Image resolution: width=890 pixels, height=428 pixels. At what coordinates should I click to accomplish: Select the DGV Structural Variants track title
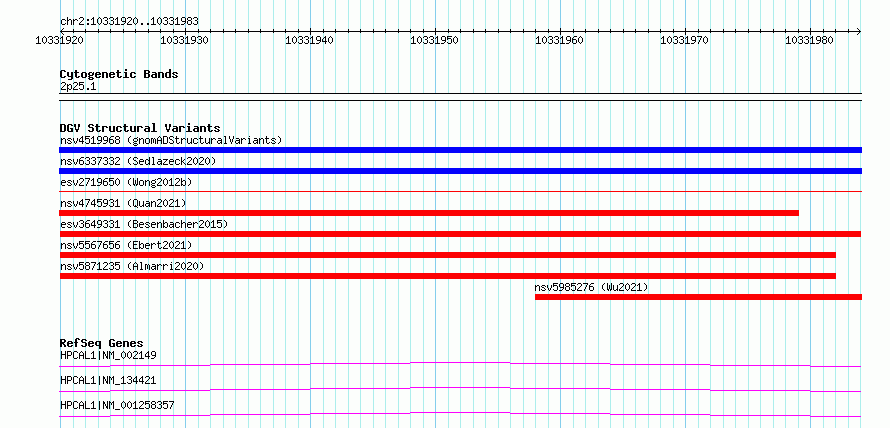(x=140, y=128)
